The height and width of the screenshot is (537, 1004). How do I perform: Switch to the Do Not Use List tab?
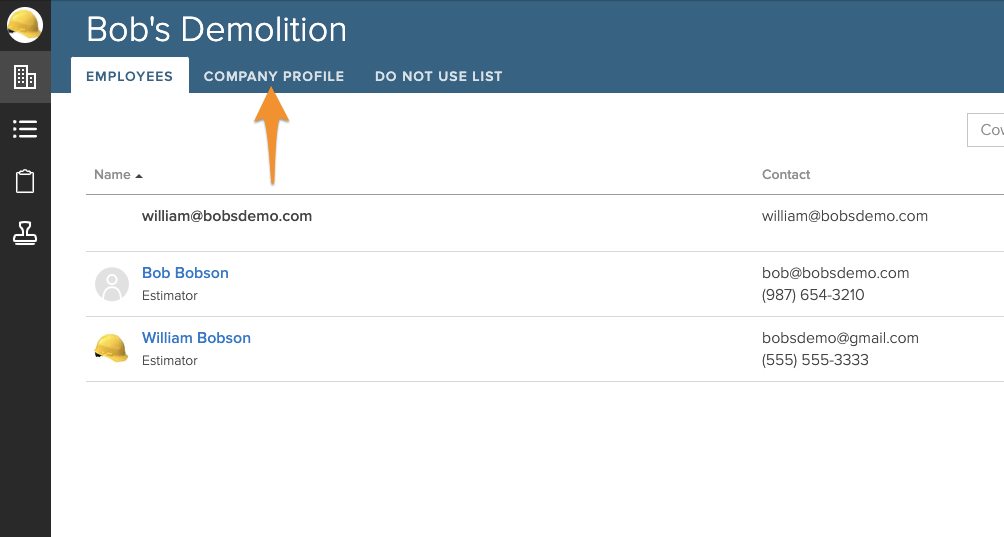pos(438,76)
